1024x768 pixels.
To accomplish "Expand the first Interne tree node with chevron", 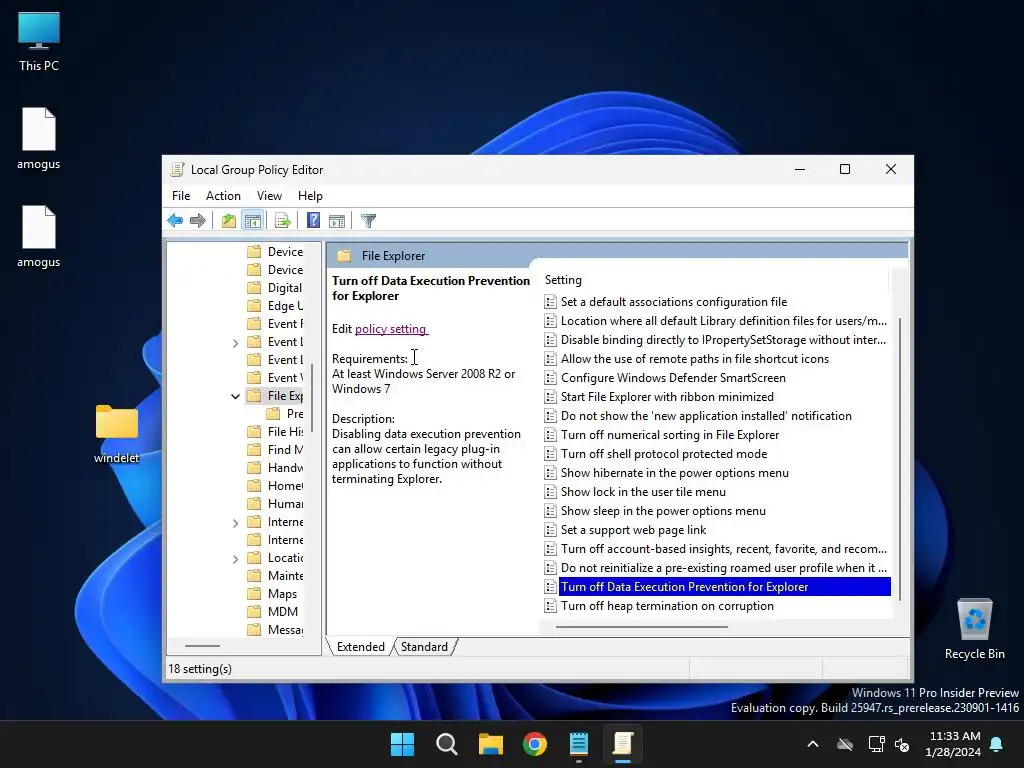I will click(x=235, y=522).
